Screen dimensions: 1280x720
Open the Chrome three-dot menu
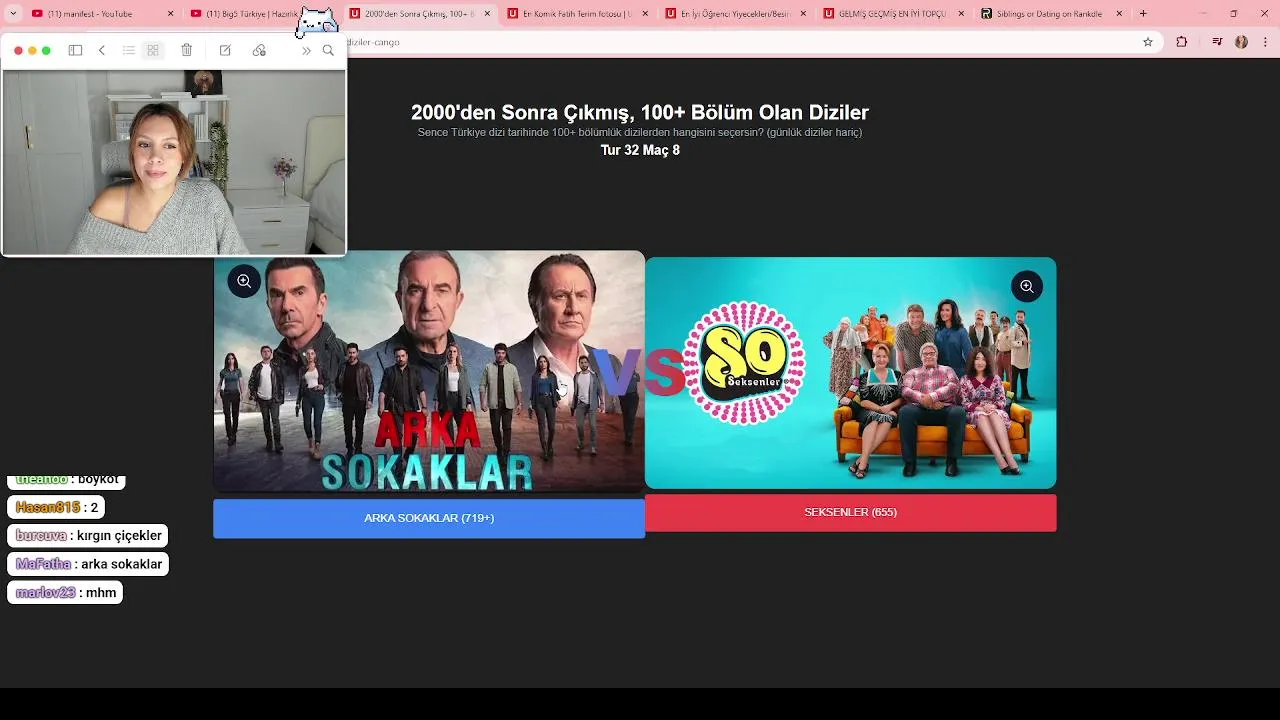coord(1266,42)
